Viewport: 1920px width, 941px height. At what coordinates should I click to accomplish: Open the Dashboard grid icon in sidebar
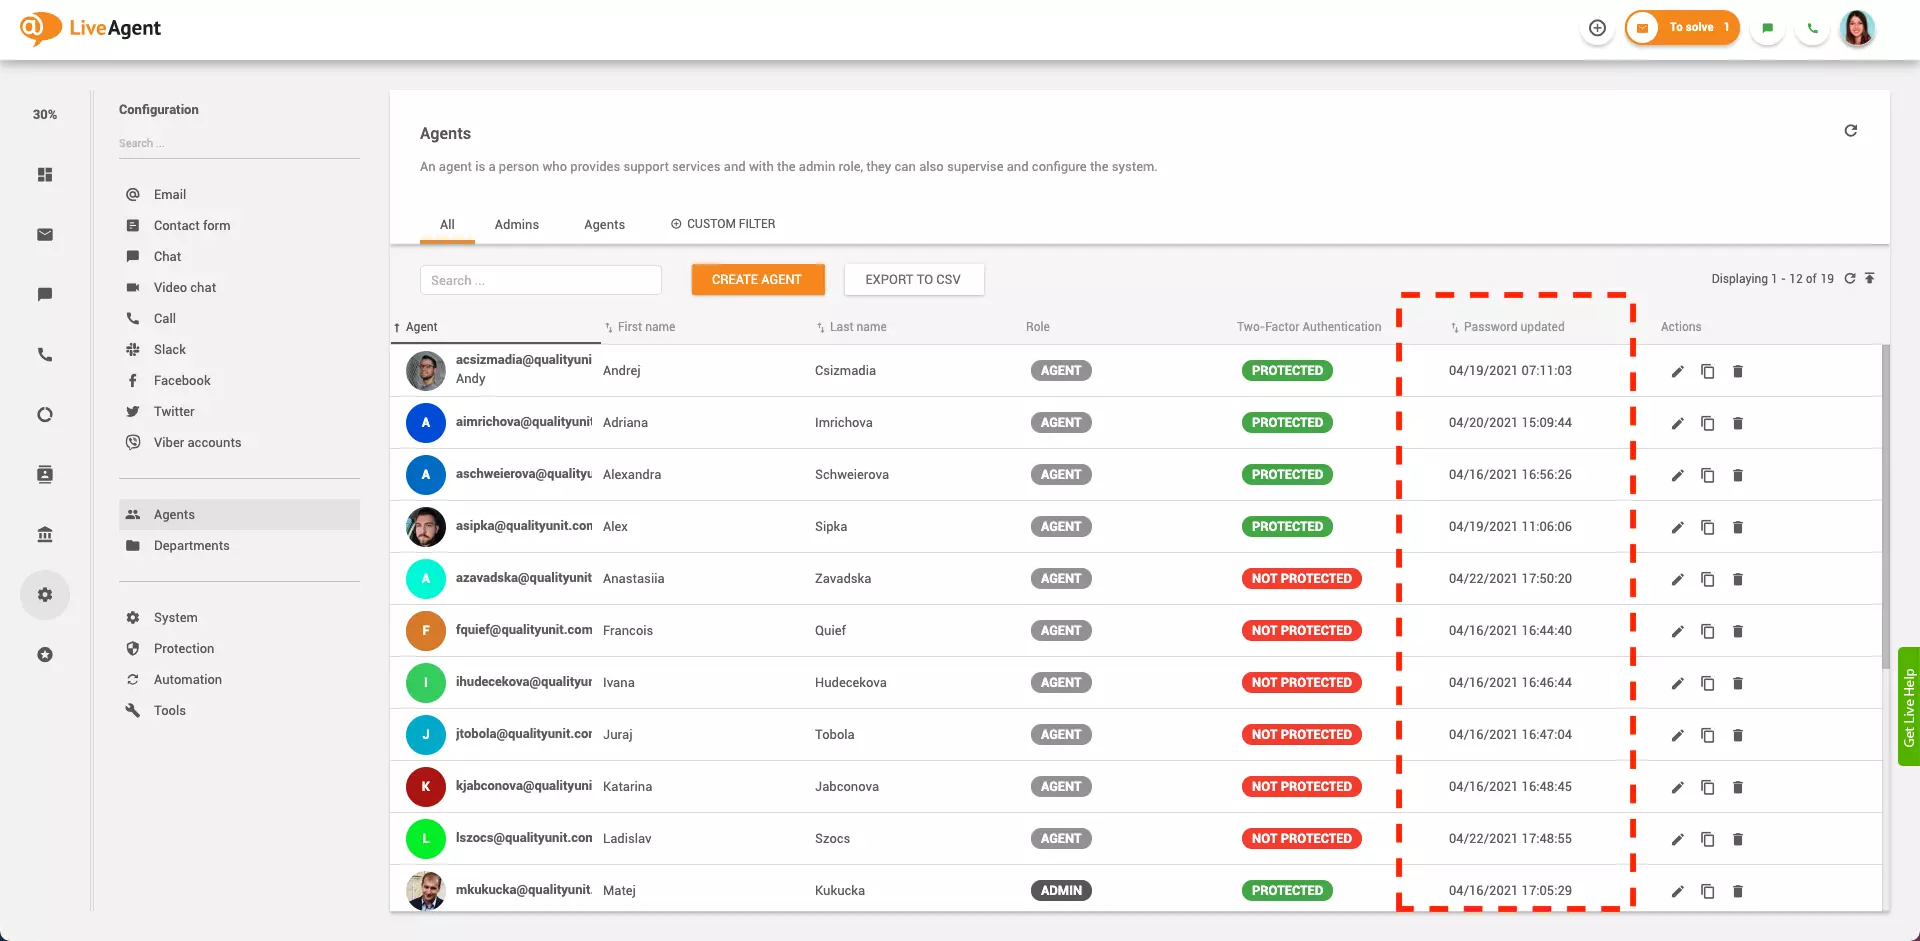pos(44,175)
